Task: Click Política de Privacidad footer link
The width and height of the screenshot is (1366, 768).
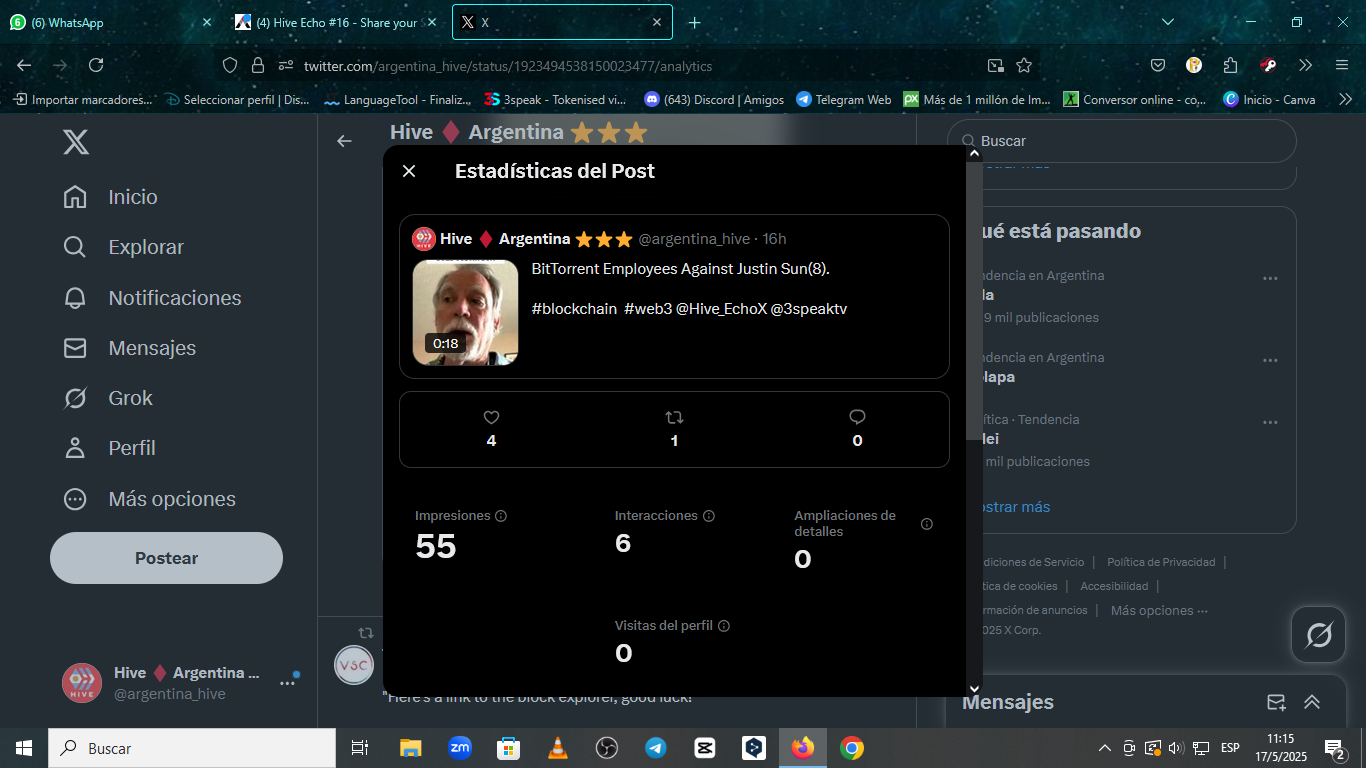Action: (x=1161, y=562)
